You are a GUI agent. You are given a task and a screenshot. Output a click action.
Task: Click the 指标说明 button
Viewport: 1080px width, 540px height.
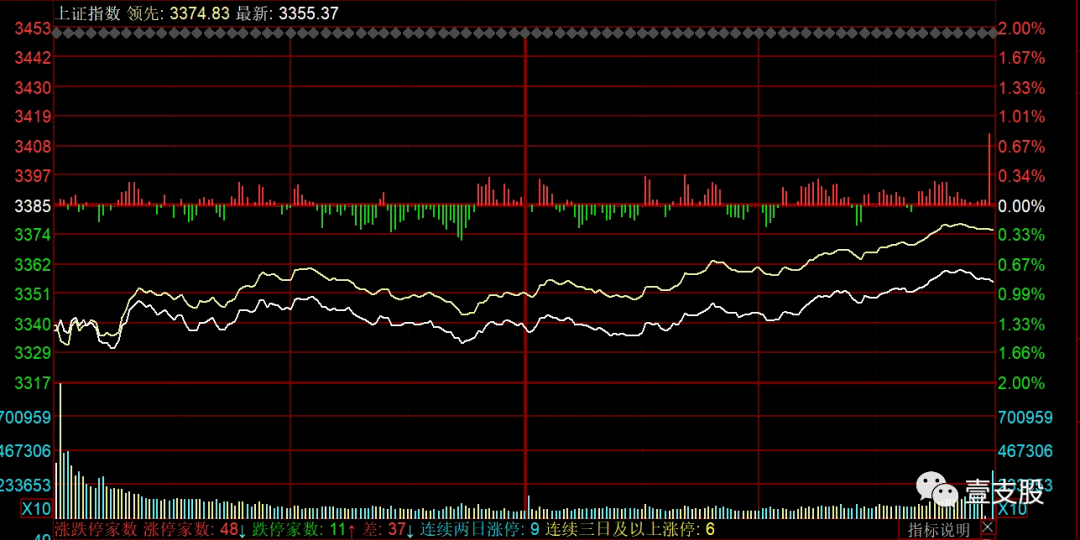click(938, 529)
